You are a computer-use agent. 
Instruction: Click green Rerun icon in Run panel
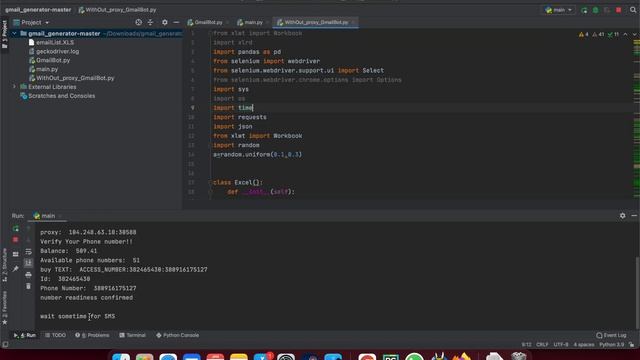(x=16, y=229)
